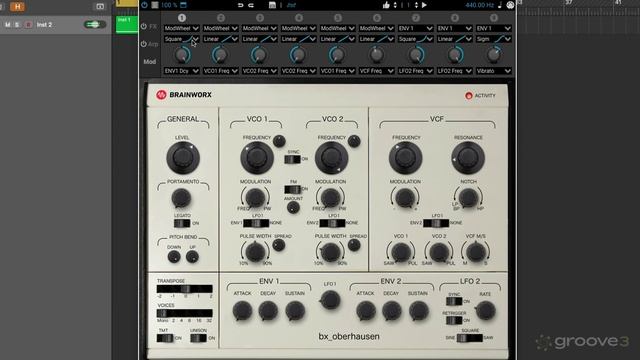Click the VCO 1 ENV1/LFO1/None selector
Image resolution: width=640 pixels, height=360 pixels.
[x=256, y=223]
